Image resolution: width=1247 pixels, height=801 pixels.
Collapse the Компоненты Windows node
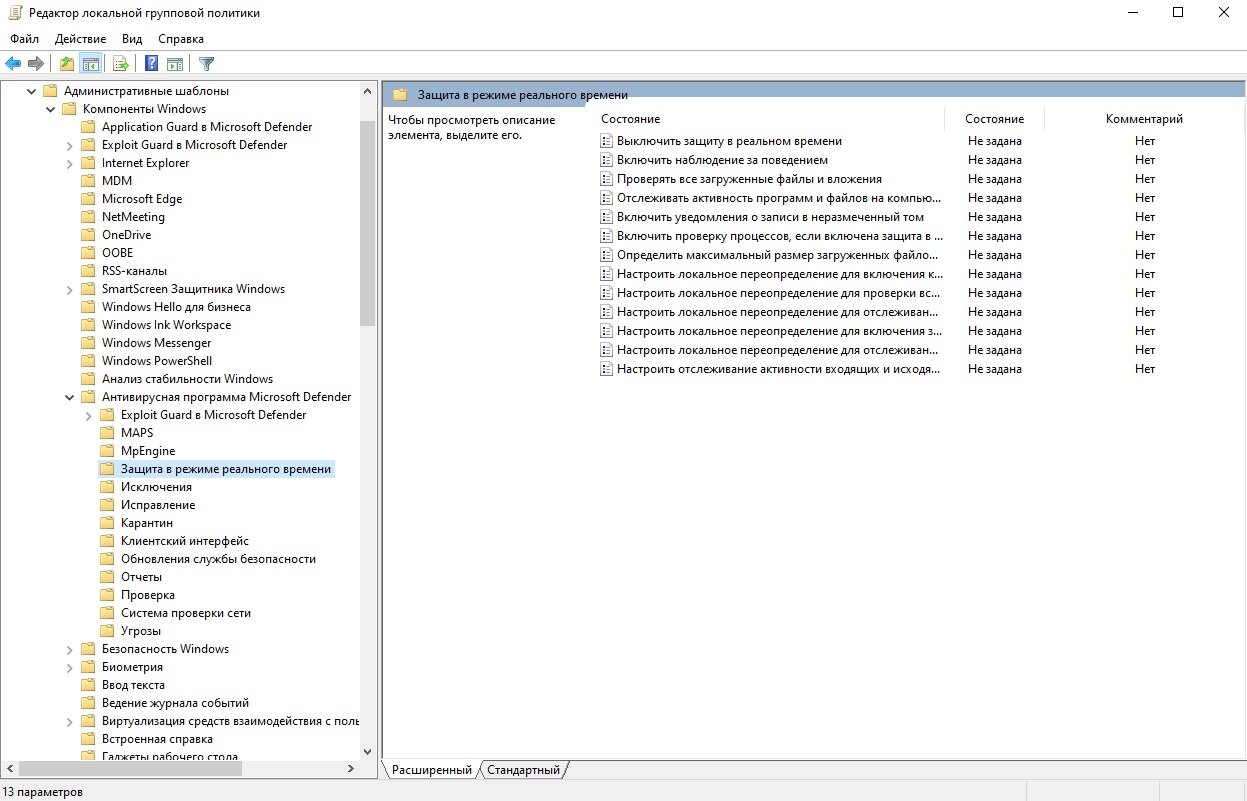pos(50,109)
